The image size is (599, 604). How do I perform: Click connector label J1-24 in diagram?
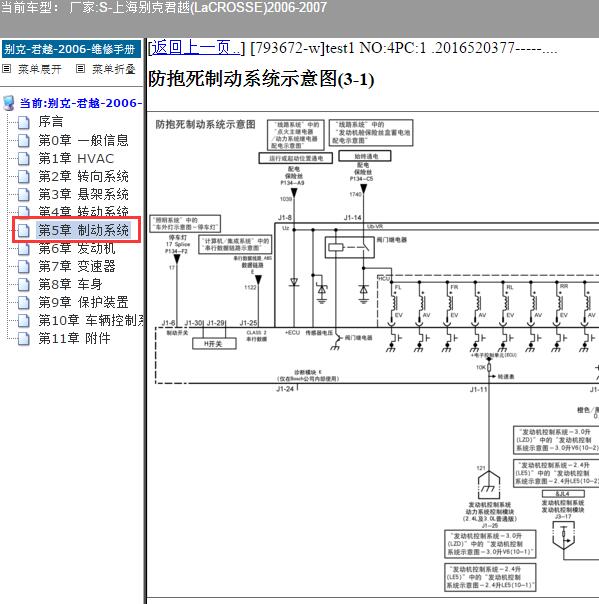click(x=285, y=389)
